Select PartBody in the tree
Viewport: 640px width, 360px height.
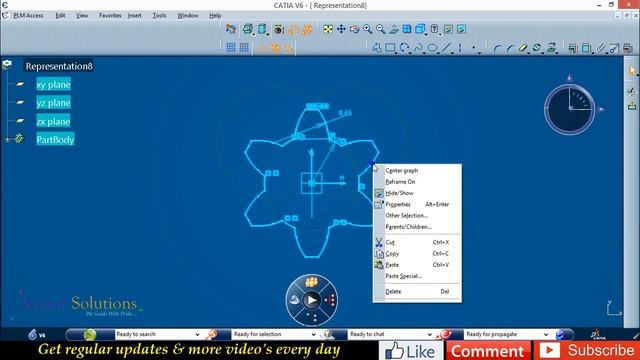tap(56, 140)
